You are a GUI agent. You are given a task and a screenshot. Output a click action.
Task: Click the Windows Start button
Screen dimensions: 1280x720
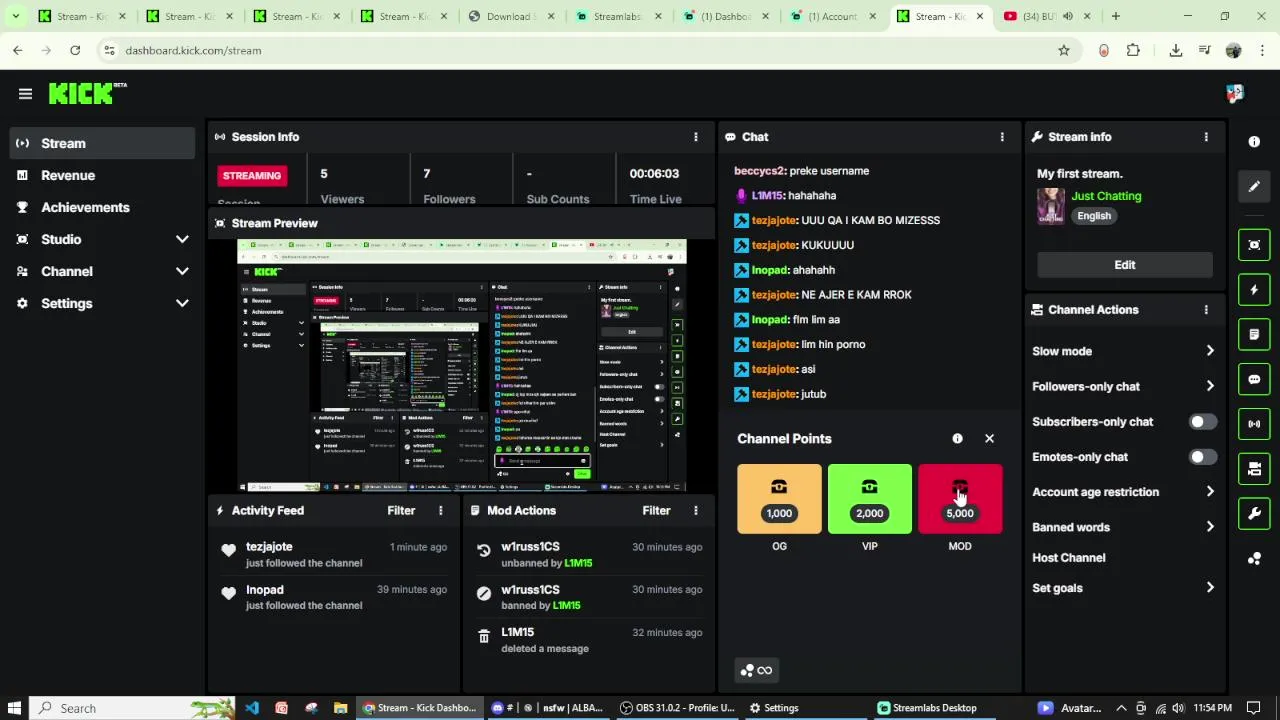(x=15, y=708)
